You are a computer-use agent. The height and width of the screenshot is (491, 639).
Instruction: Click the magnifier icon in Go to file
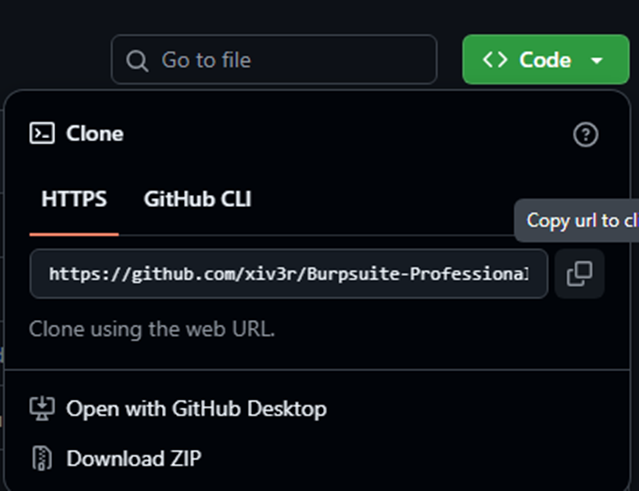coord(137,61)
